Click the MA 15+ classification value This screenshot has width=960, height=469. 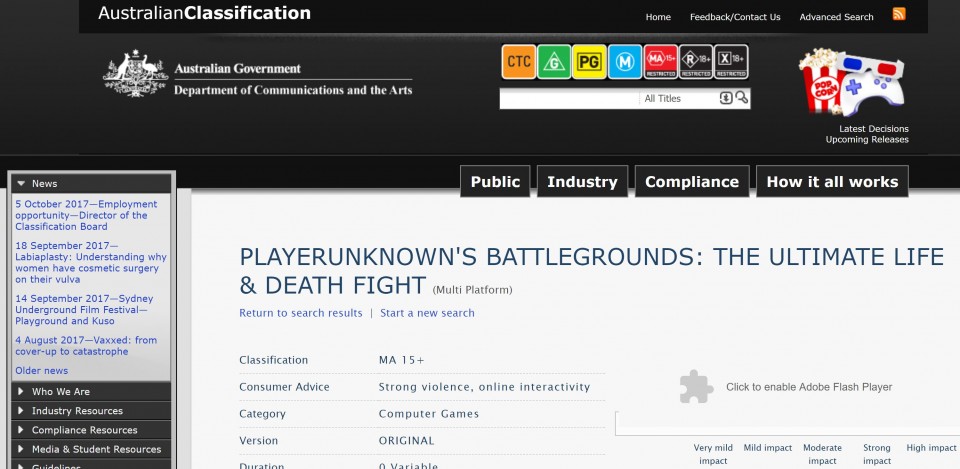tap(402, 360)
